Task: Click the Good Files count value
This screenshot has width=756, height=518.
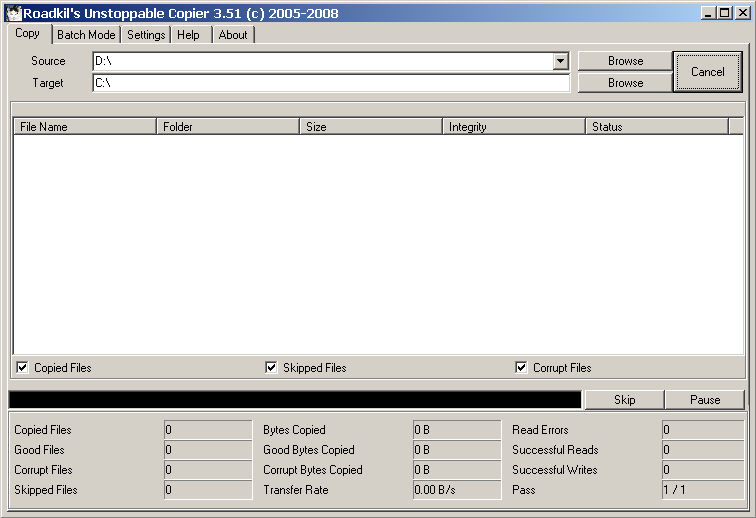Action: 208,450
